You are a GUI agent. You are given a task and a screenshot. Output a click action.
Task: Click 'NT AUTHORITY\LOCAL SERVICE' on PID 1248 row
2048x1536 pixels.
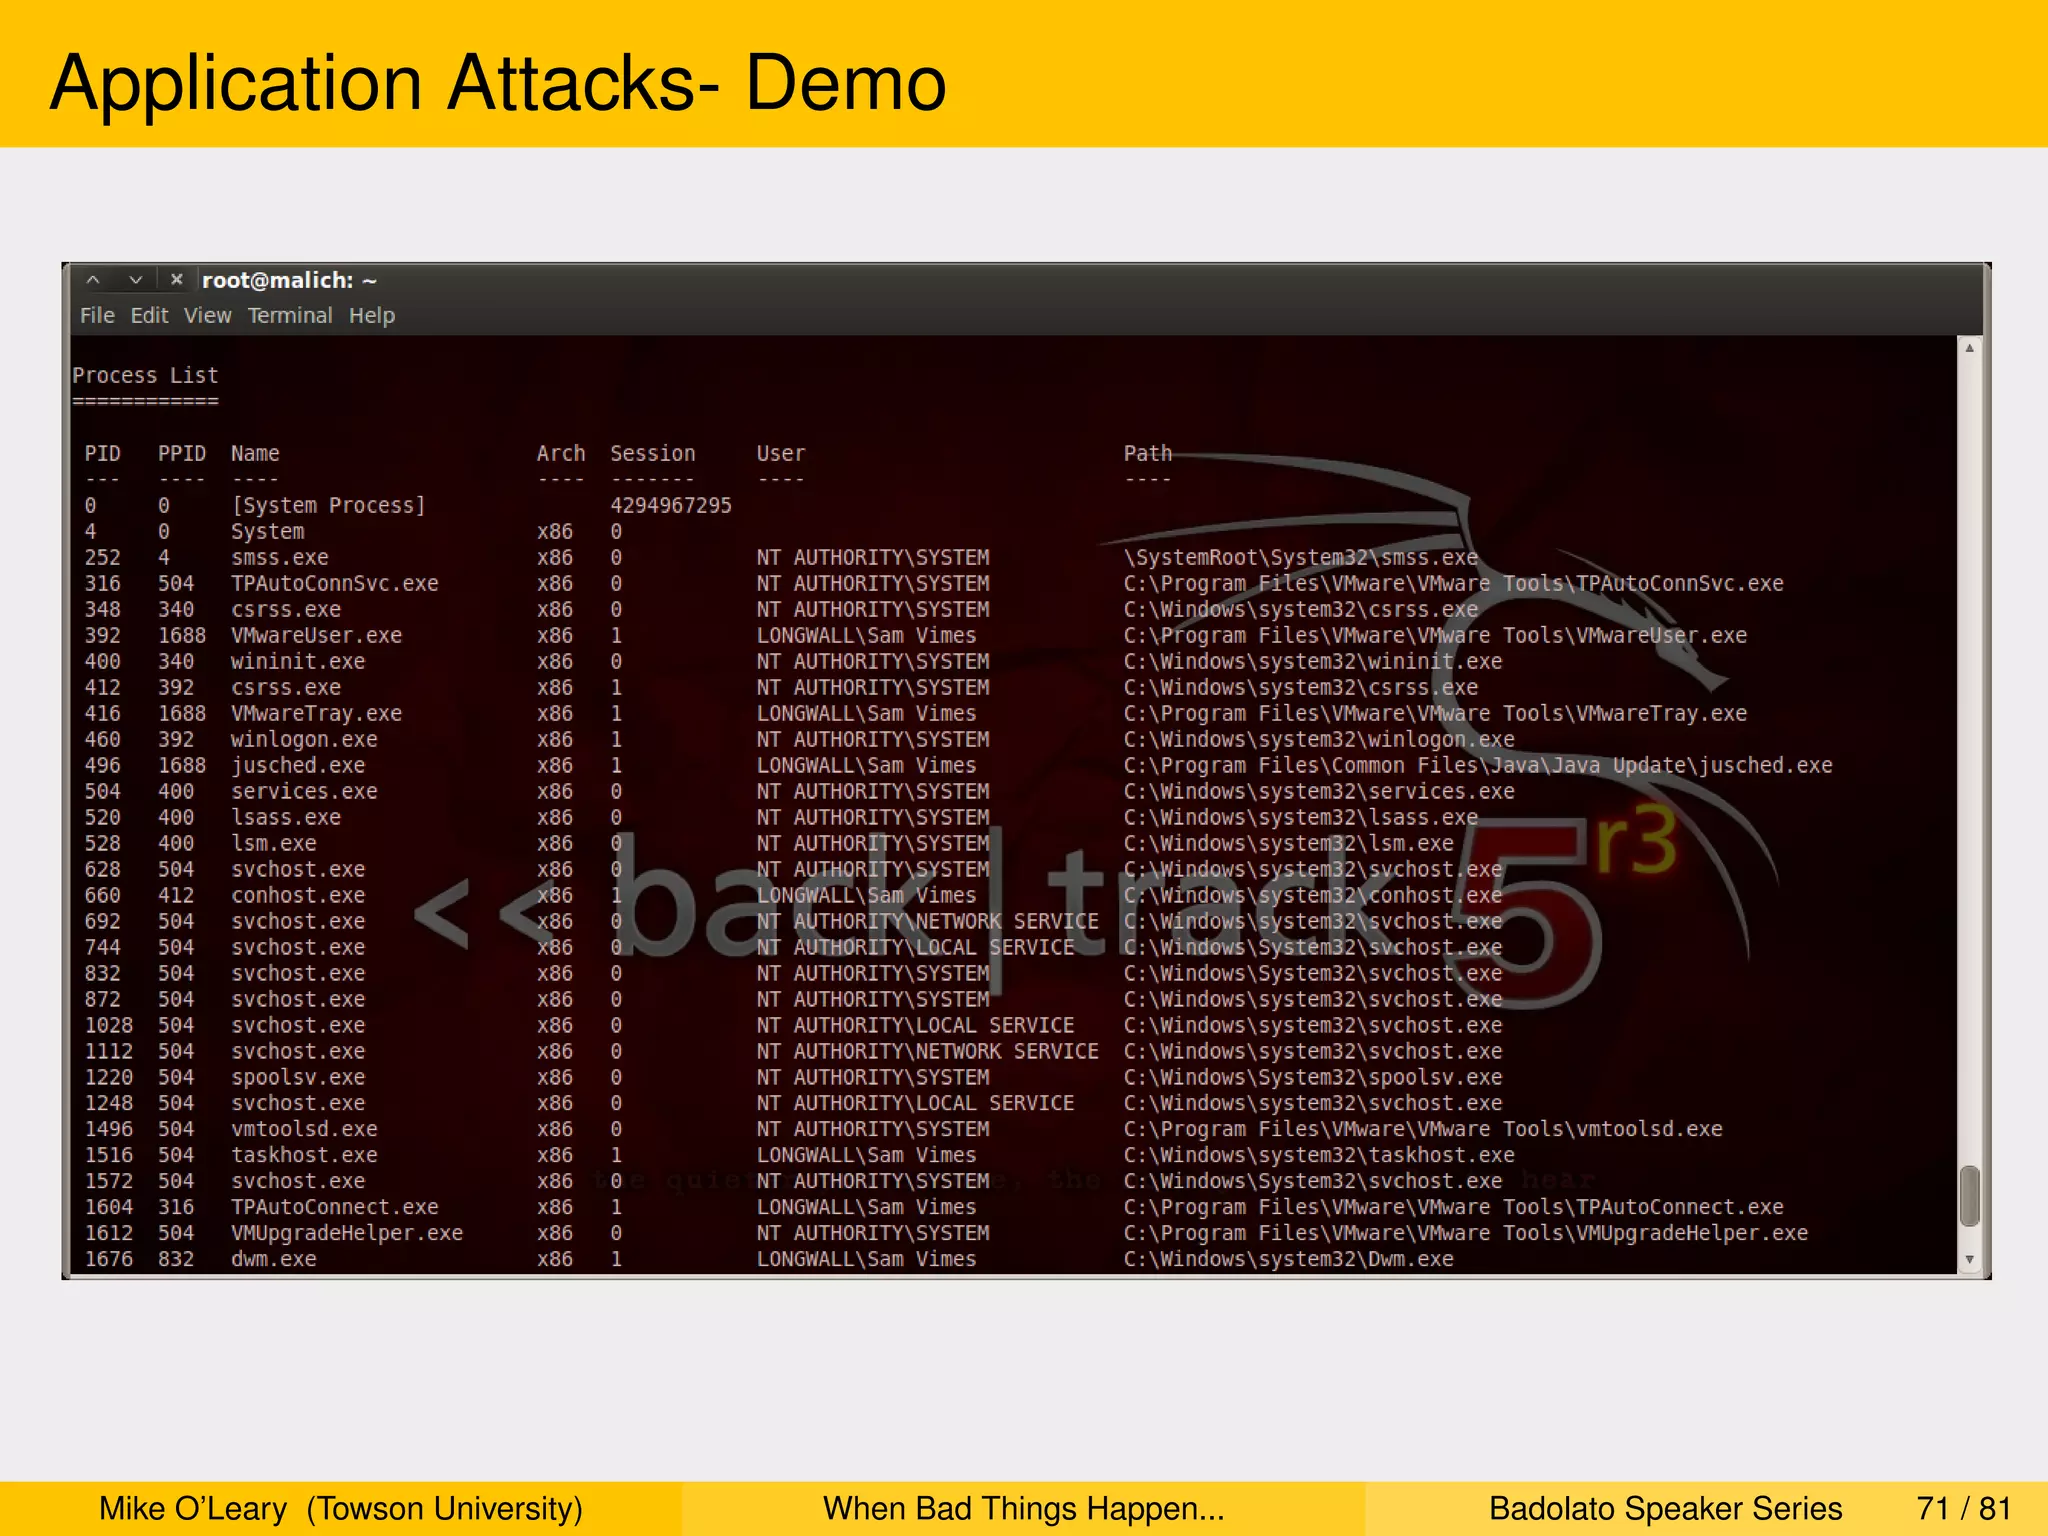tap(915, 1104)
